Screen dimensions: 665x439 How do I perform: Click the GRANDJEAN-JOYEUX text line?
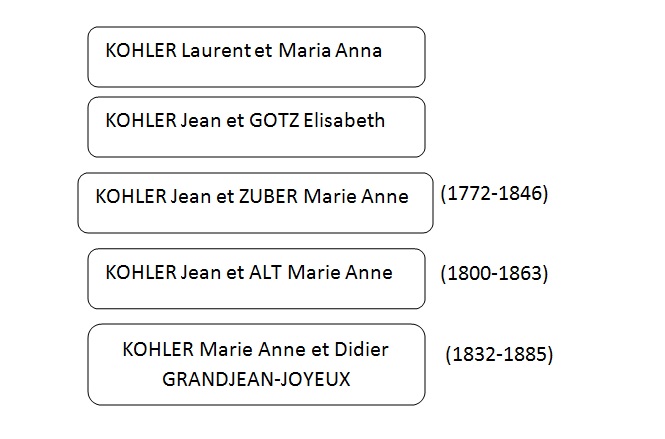tap(256, 379)
